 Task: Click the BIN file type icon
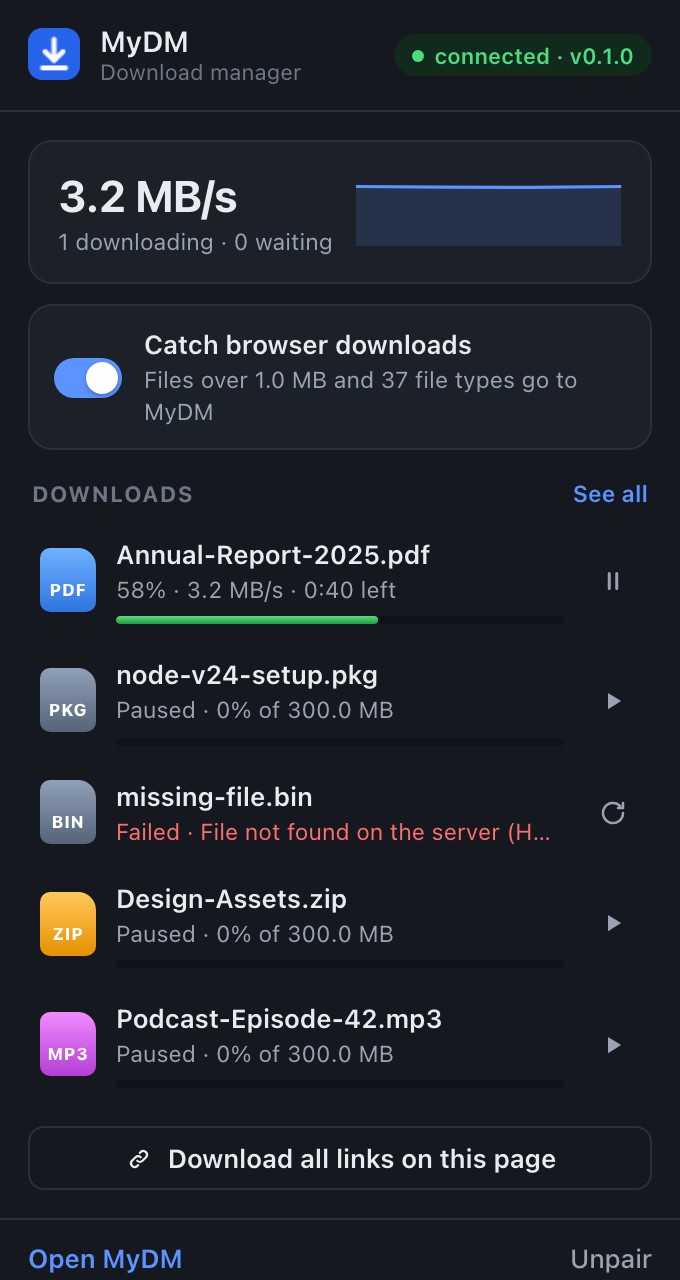[x=68, y=812]
